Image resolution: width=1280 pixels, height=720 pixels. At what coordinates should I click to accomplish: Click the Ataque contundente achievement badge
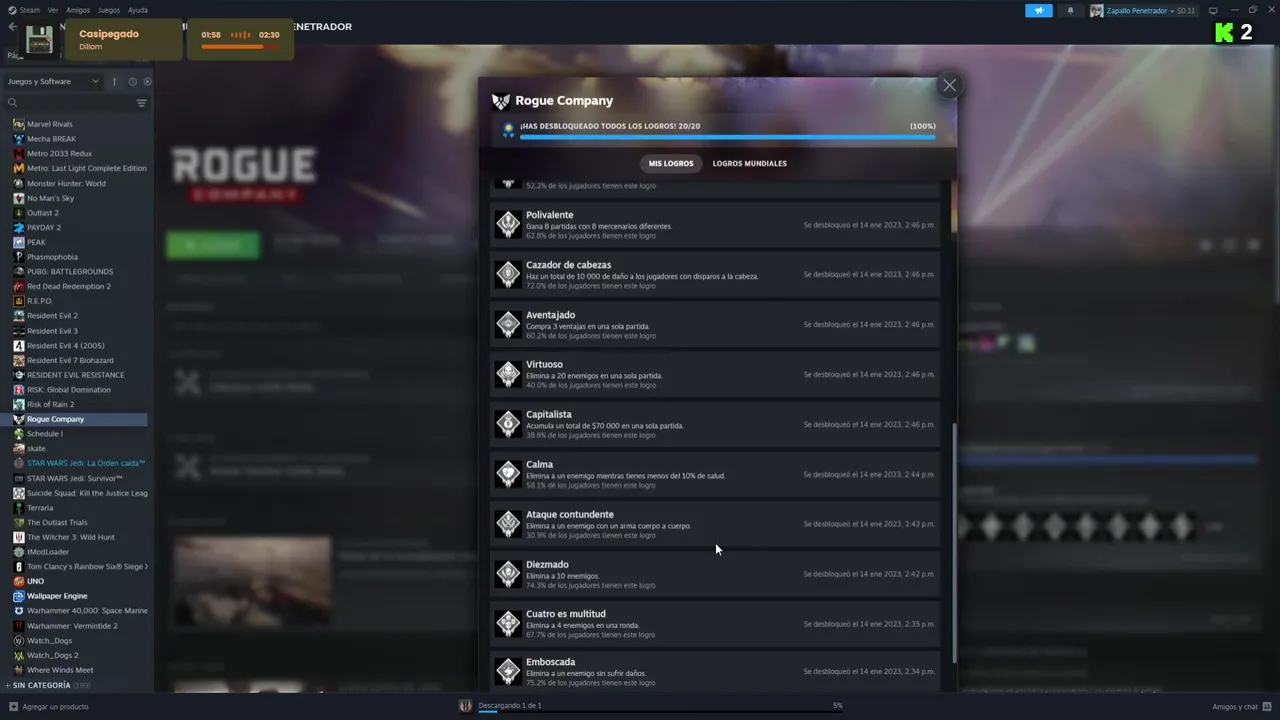[508, 524]
